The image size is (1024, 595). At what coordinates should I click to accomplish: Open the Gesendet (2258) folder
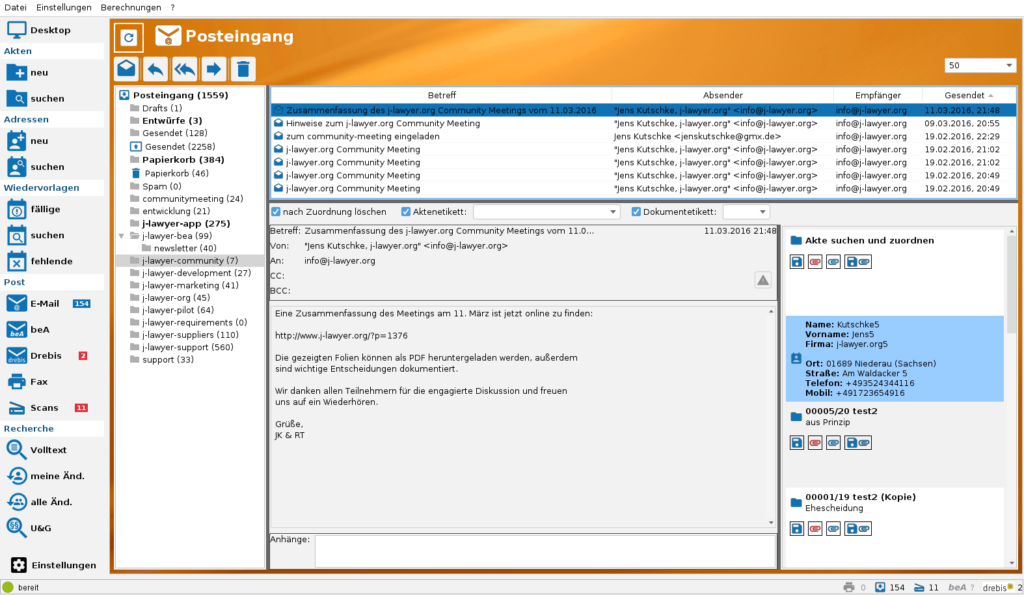pyautogui.click(x=180, y=147)
